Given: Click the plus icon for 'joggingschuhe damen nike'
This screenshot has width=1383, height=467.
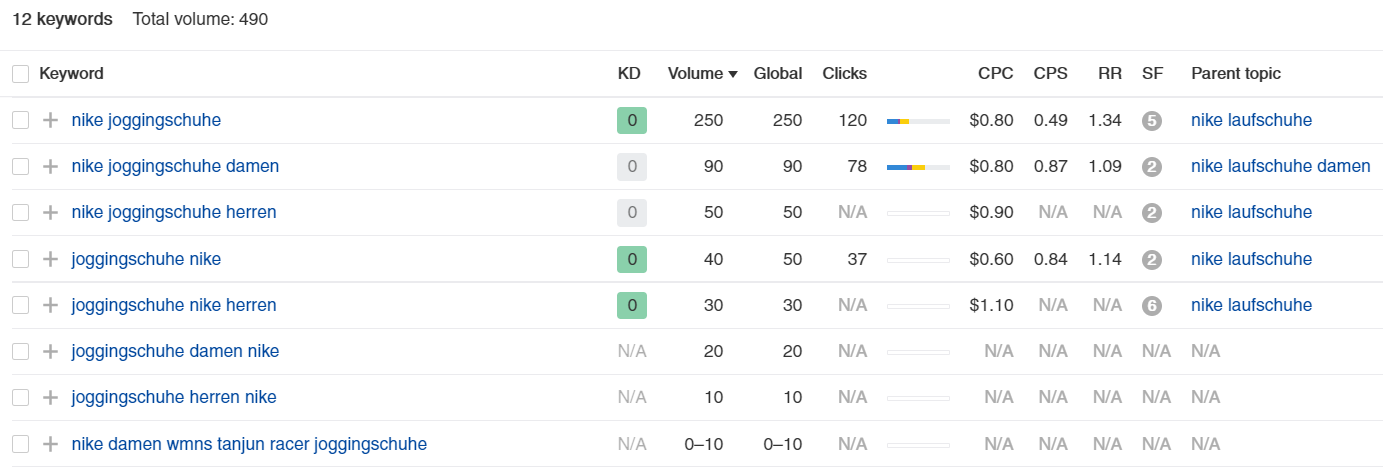Looking at the screenshot, I should click(51, 351).
